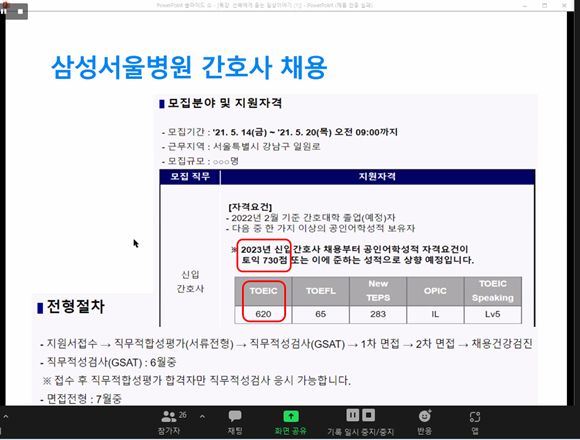Viewport: 580px width, 440px height.
Task: Click the 620 score cell
Action: (x=263, y=314)
